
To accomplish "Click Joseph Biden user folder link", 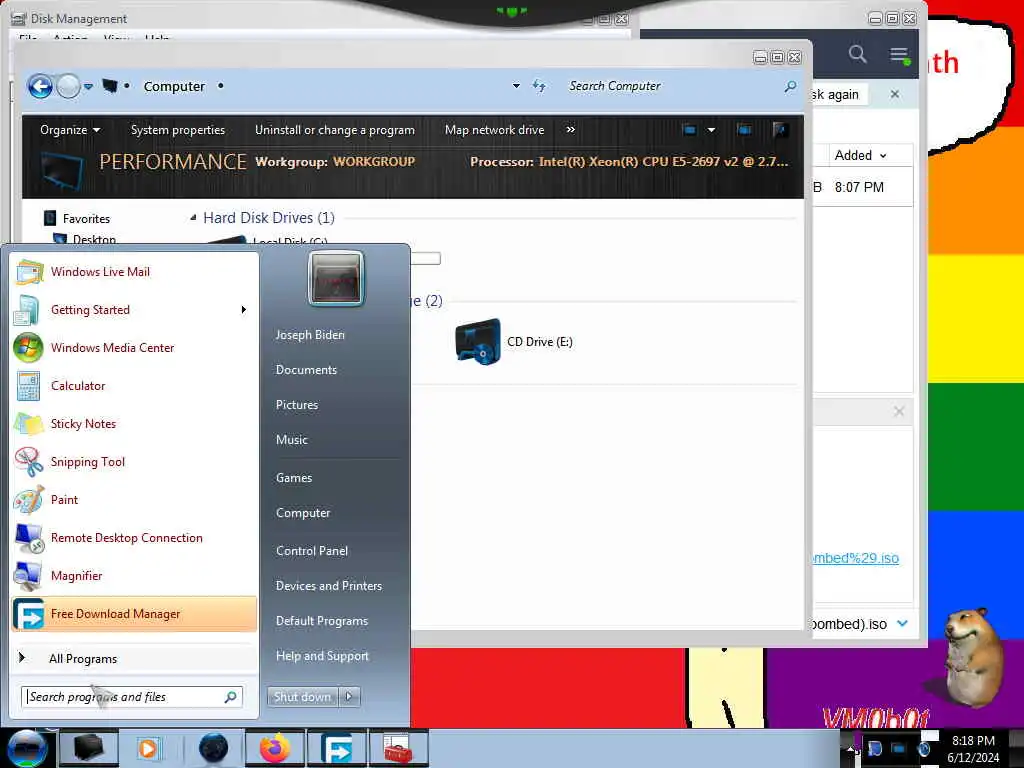I will coord(310,335).
